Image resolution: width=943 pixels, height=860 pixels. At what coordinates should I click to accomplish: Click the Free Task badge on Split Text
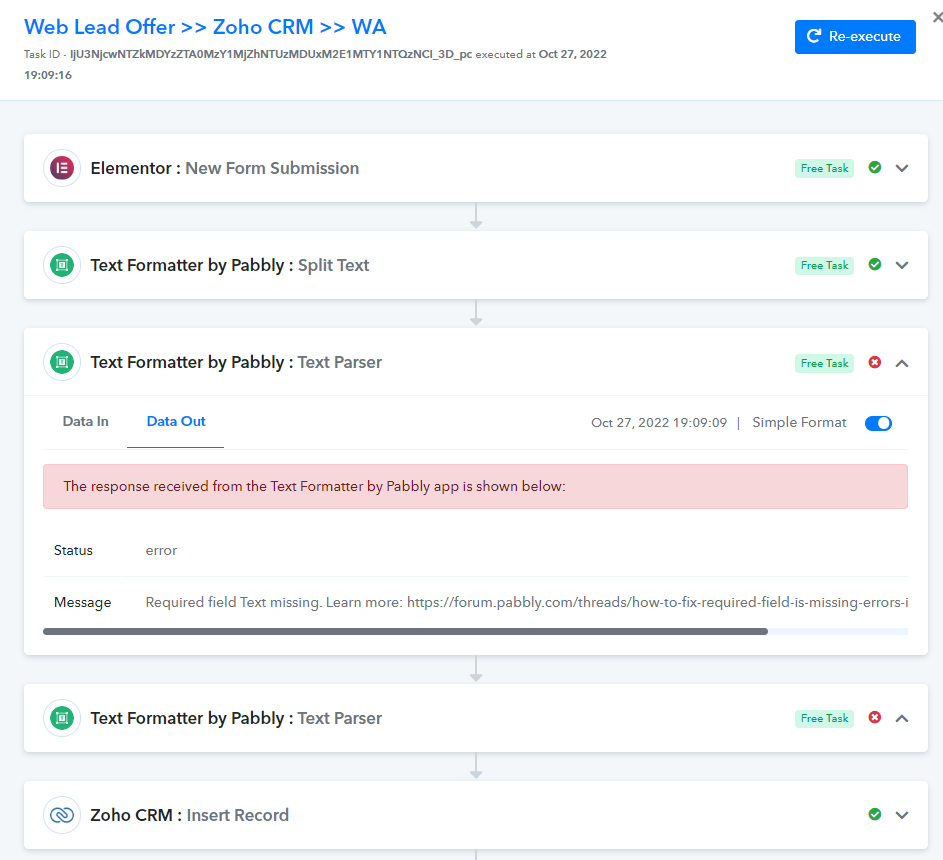pyautogui.click(x=824, y=265)
